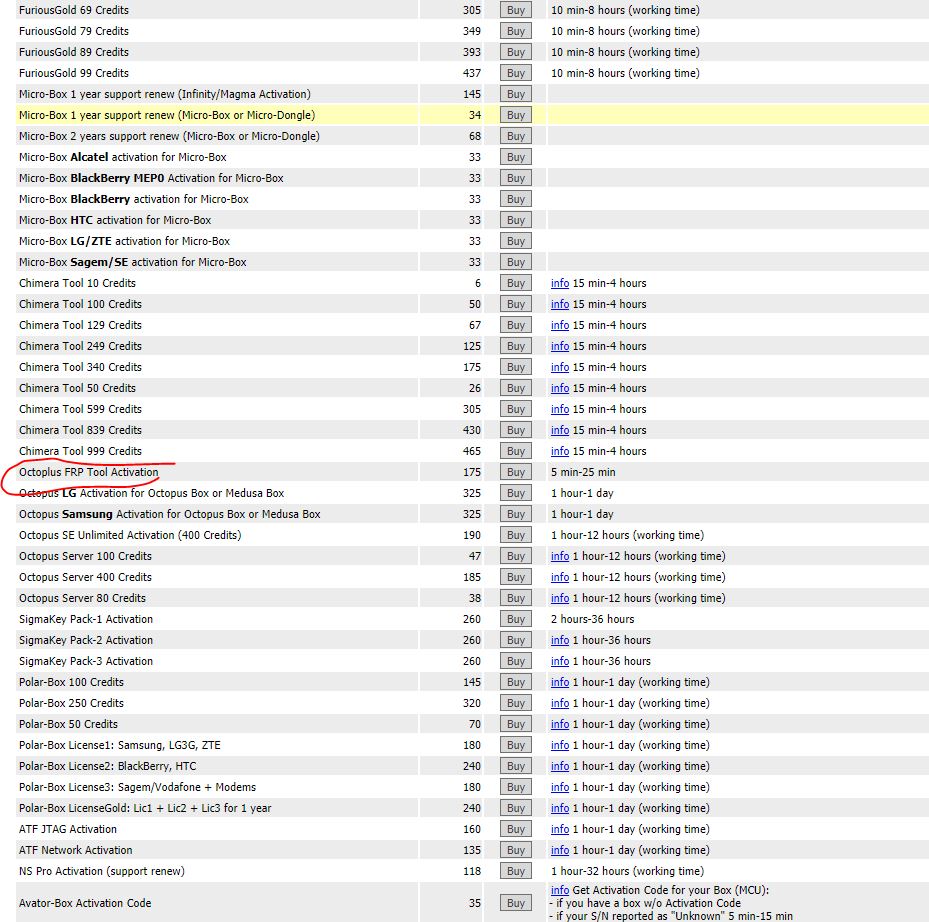Select 'FuriousGold 79 Credits' product name
929x922 pixels.
(73, 31)
